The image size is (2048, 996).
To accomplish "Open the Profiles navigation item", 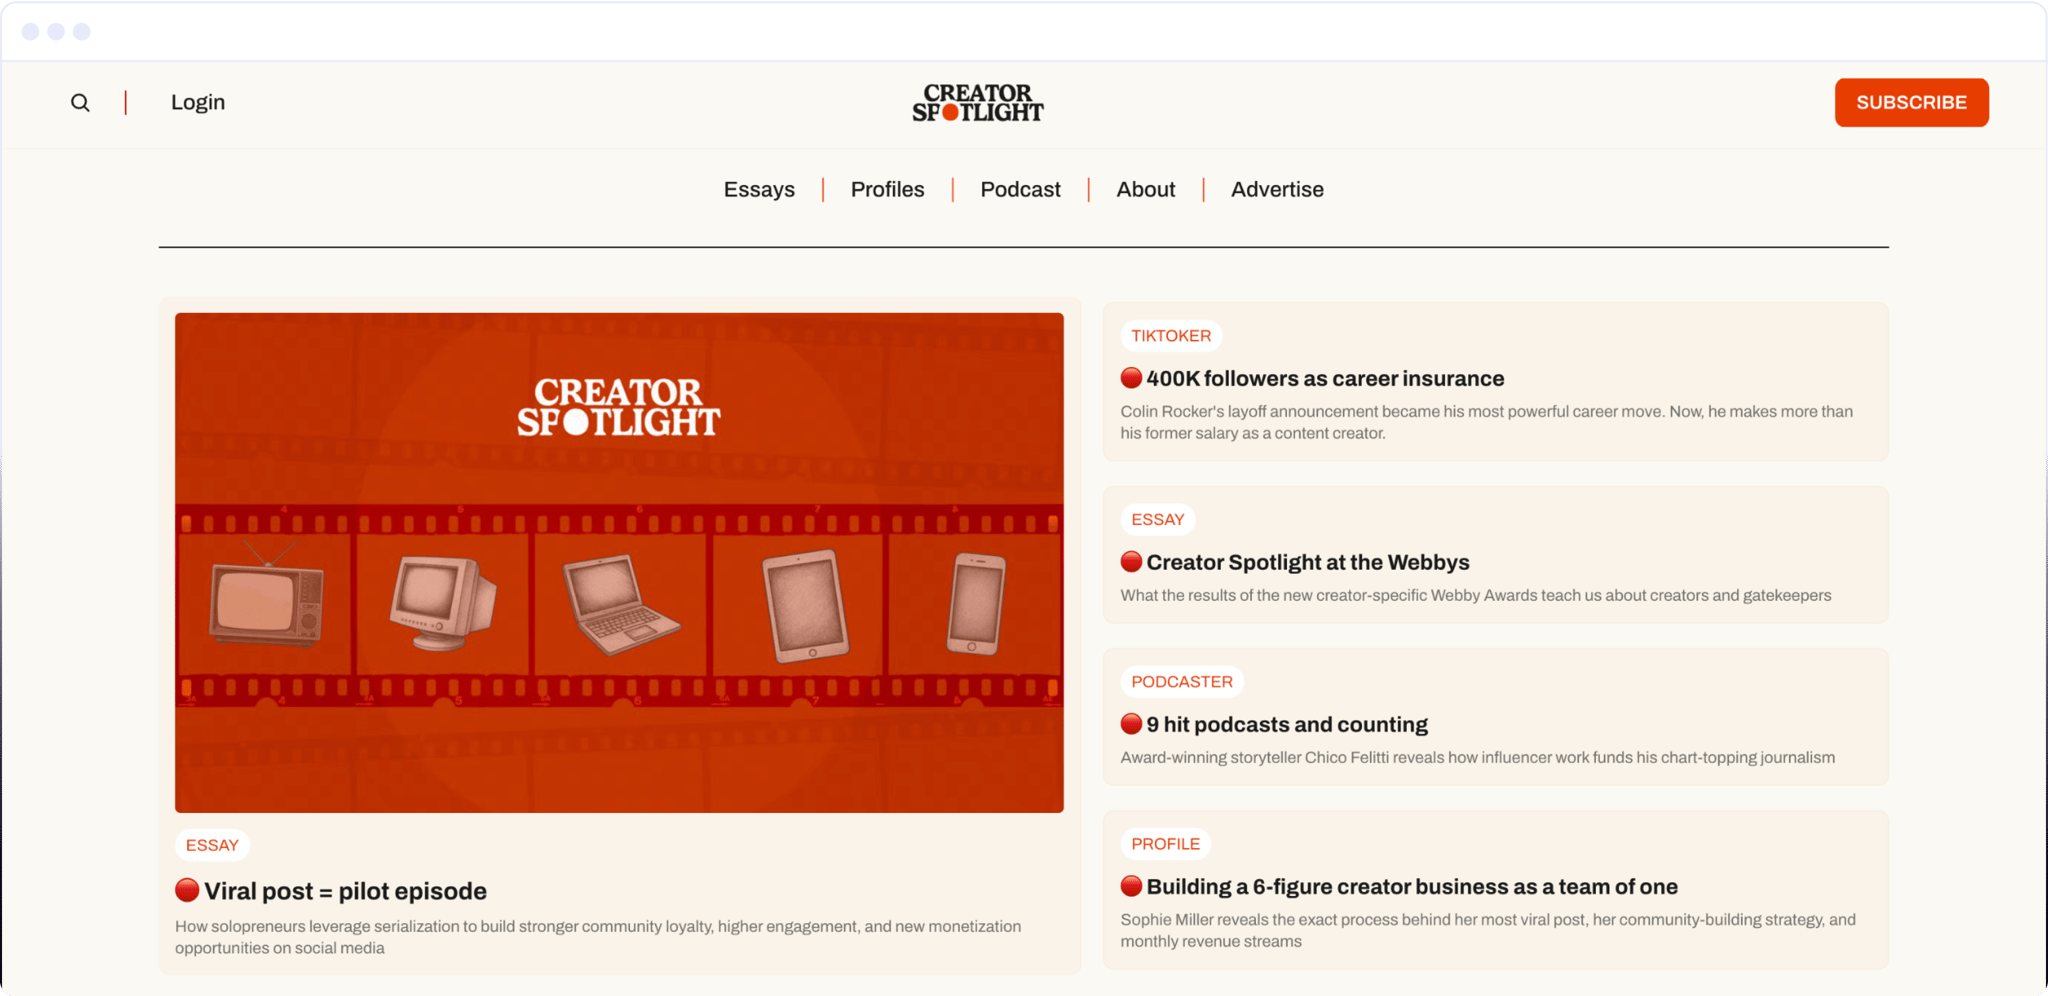I will pyautogui.click(x=886, y=189).
